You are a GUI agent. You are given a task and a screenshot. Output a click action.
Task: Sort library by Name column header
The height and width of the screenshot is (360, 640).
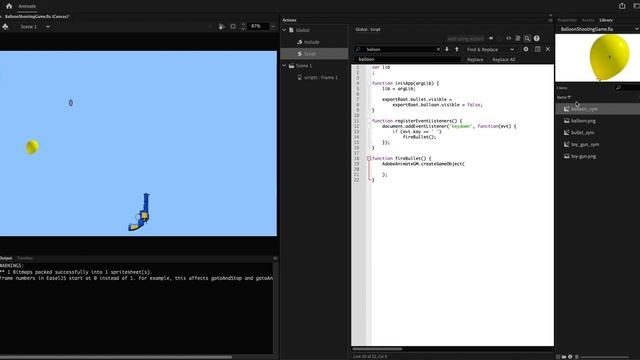564,97
